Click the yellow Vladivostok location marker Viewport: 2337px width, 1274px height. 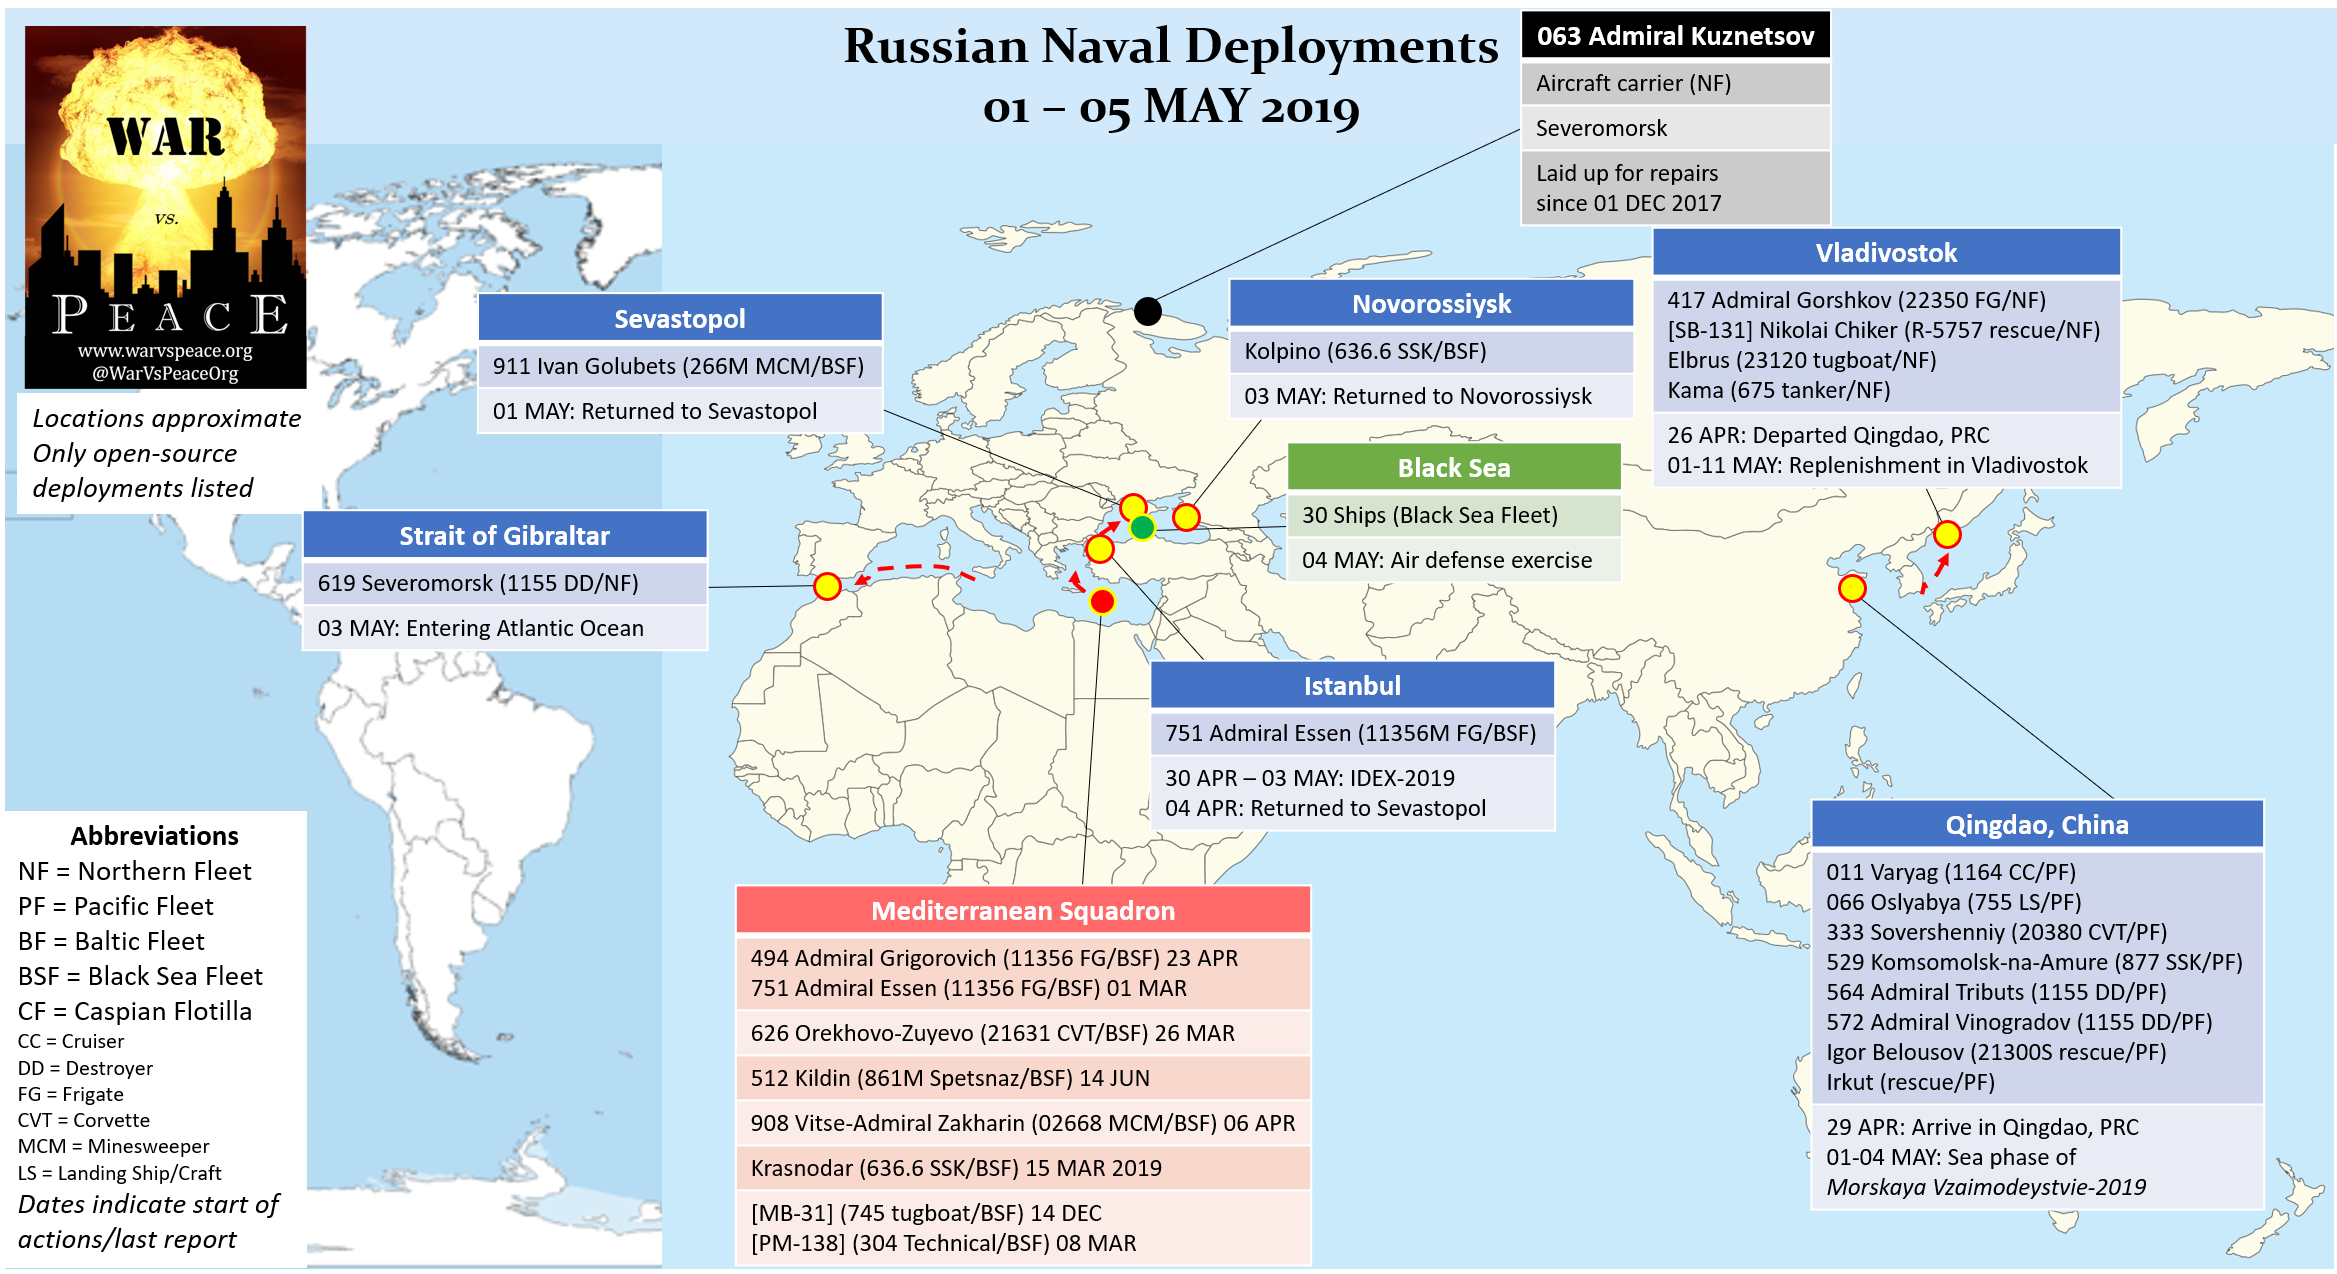pos(1947,535)
